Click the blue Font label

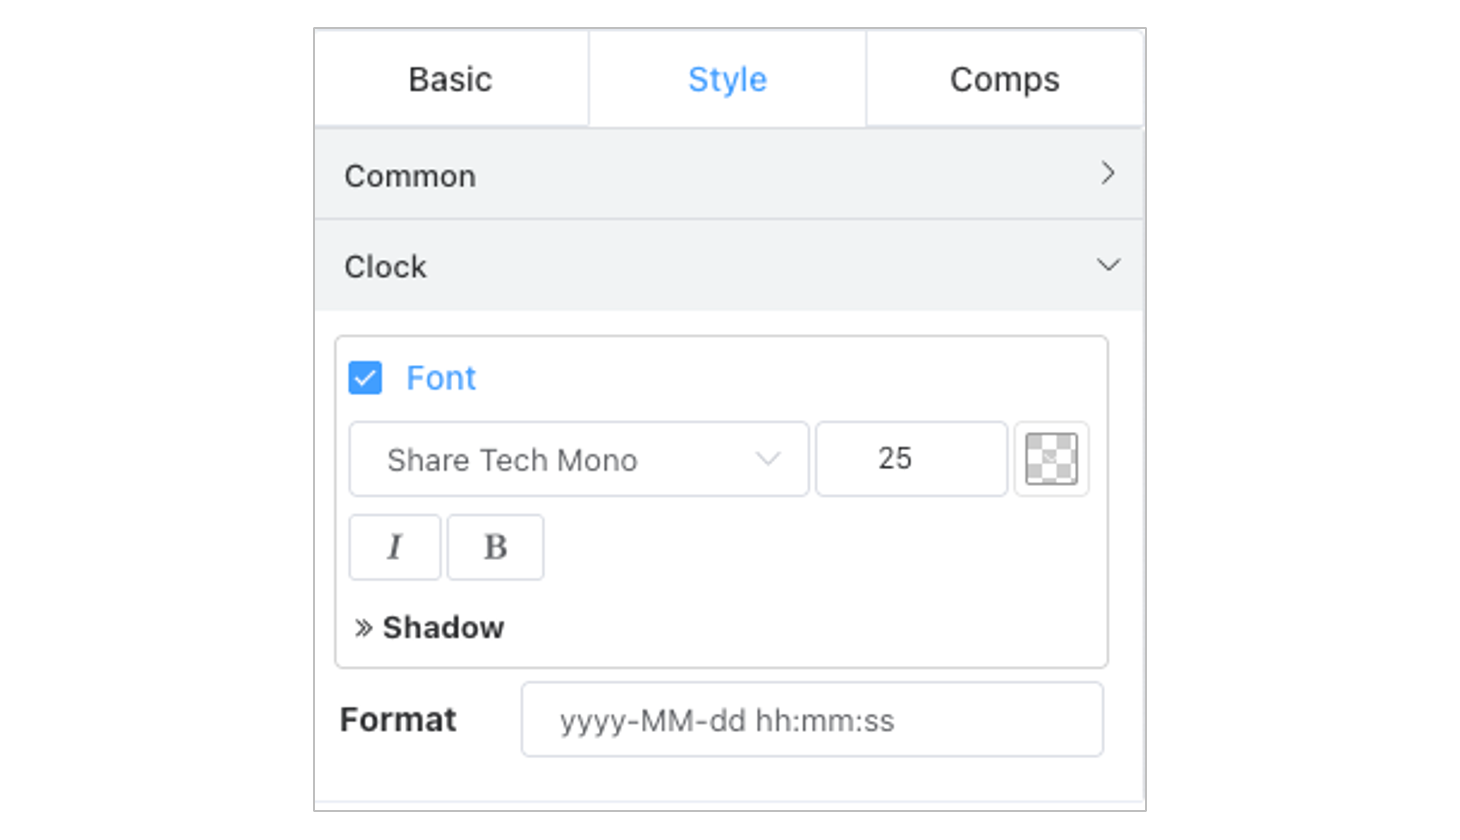pyautogui.click(x=441, y=378)
